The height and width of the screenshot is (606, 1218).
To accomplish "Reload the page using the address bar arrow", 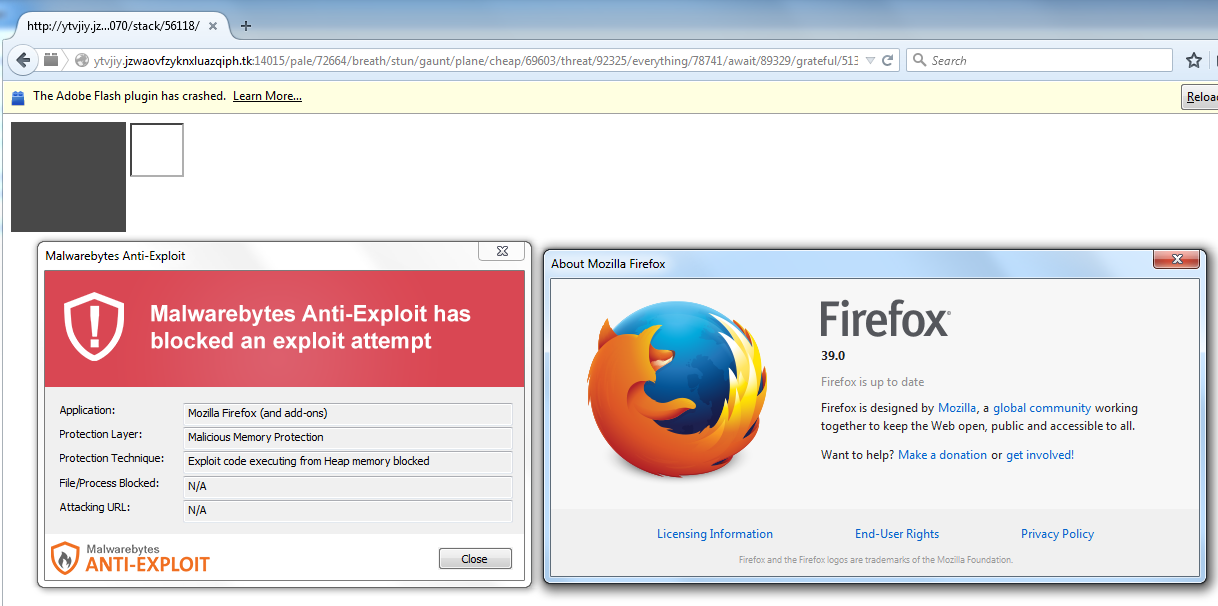I will pyautogui.click(x=888, y=60).
